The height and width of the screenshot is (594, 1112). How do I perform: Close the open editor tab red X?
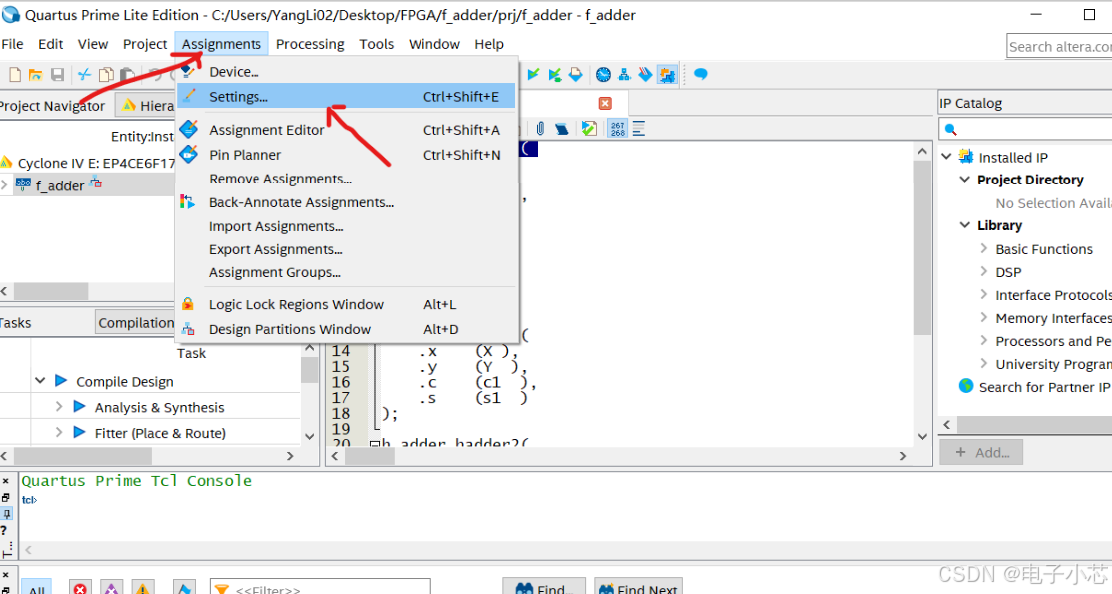[x=605, y=103]
